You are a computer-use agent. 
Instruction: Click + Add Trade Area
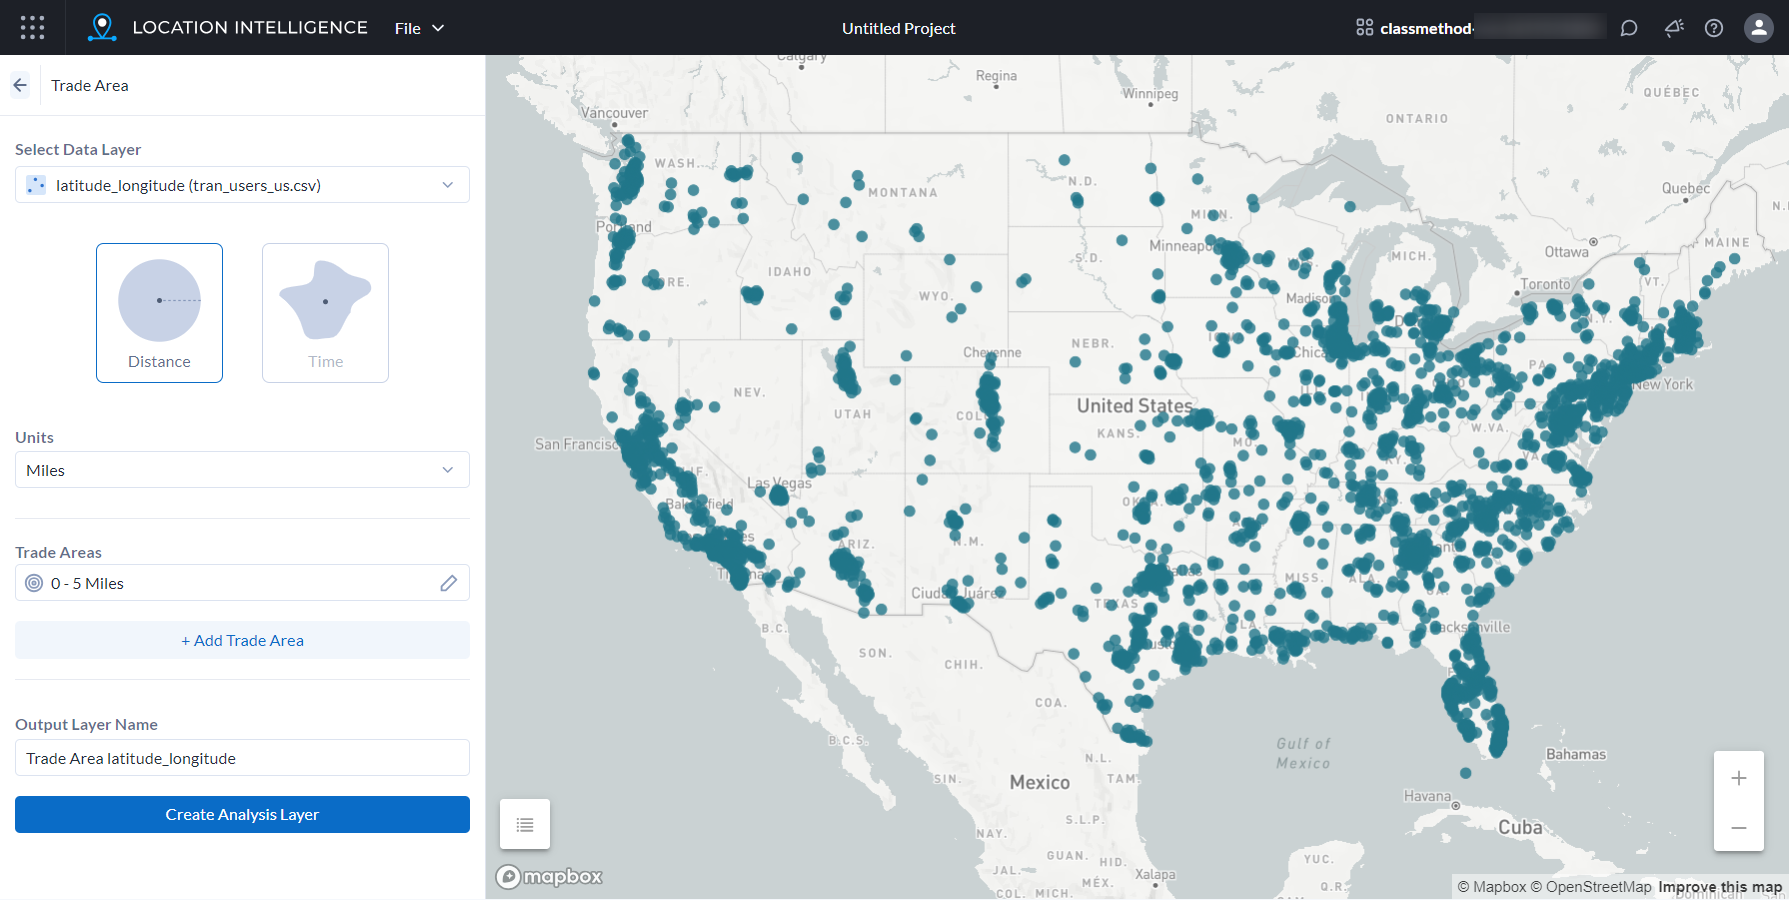coord(241,640)
